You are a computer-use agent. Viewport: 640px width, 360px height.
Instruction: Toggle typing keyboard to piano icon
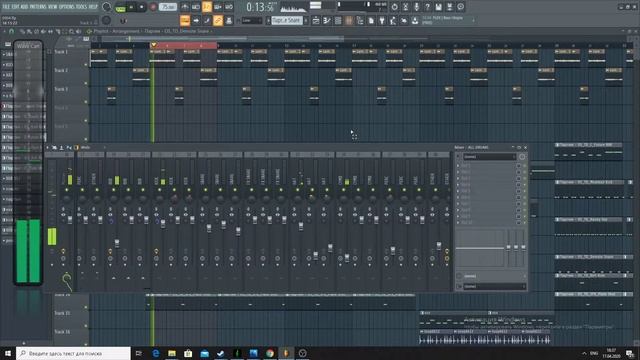pyautogui.click(x=185, y=20)
